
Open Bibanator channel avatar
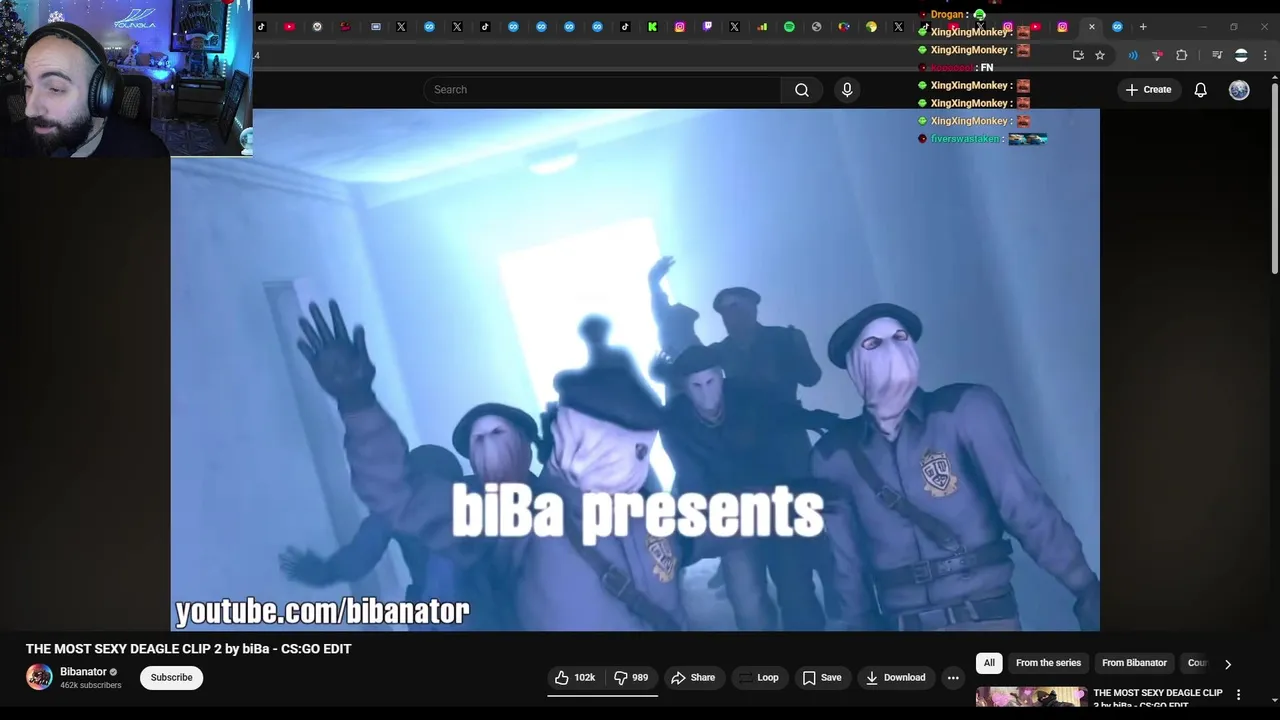tap(39, 677)
